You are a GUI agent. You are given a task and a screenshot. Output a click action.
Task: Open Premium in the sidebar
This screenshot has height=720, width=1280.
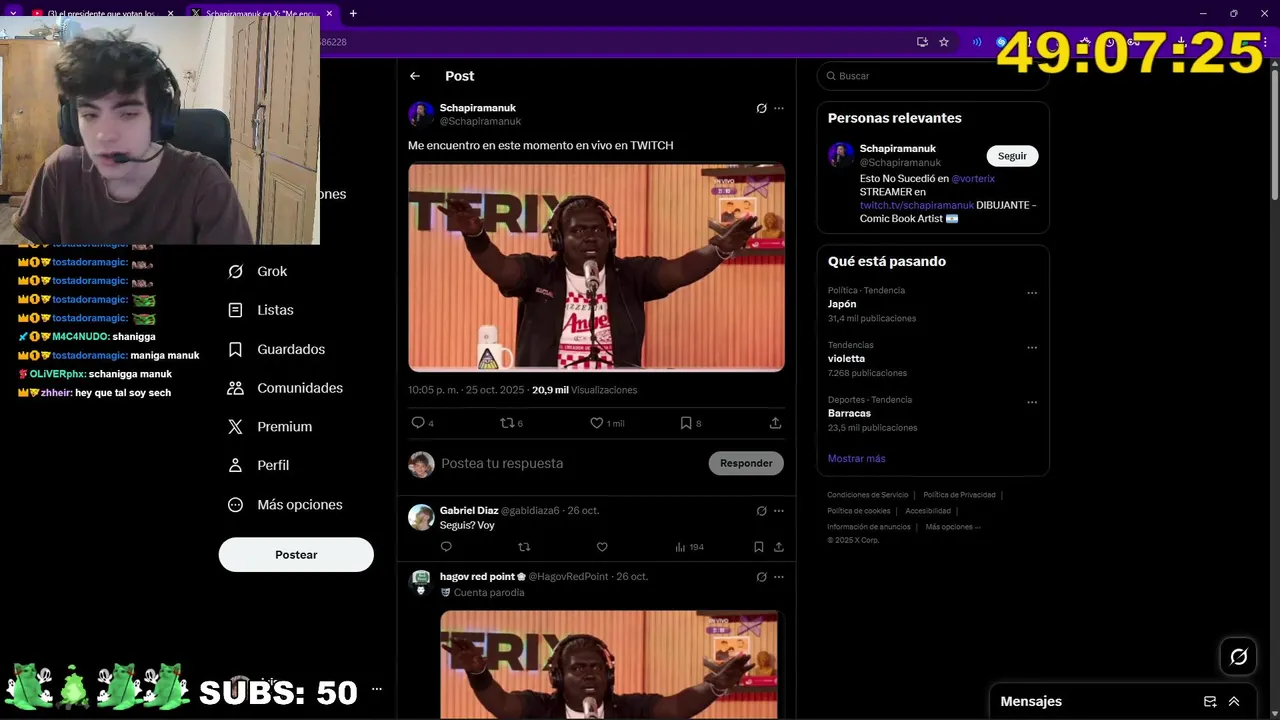coord(270,426)
